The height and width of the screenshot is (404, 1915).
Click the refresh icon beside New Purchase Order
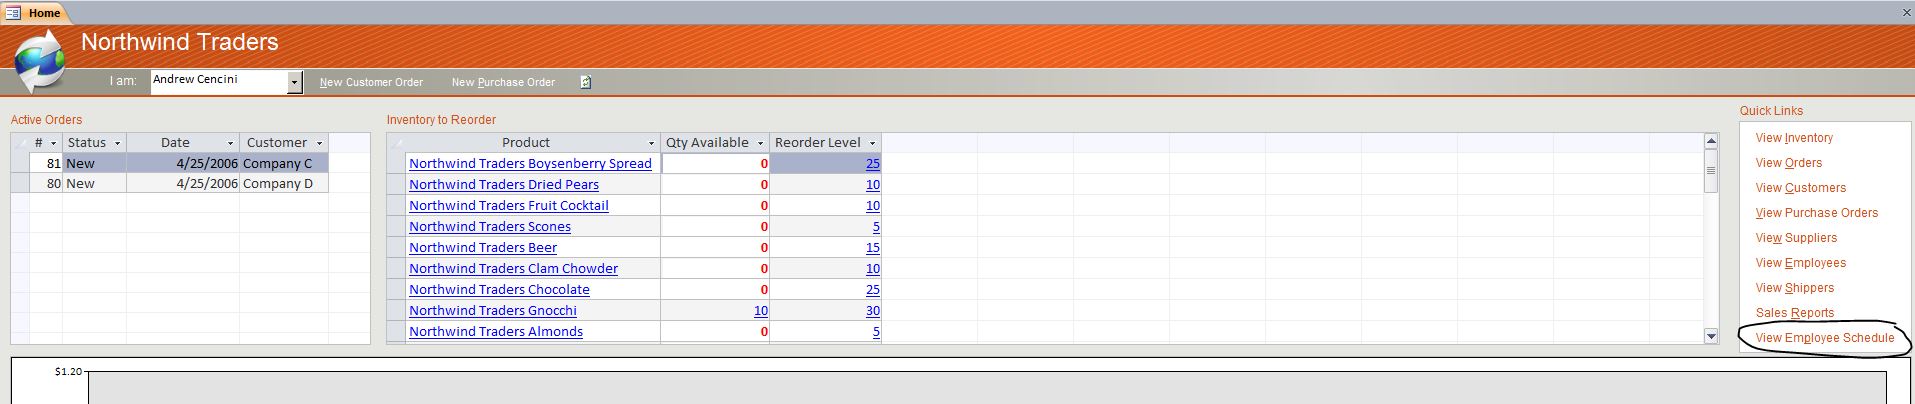586,82
